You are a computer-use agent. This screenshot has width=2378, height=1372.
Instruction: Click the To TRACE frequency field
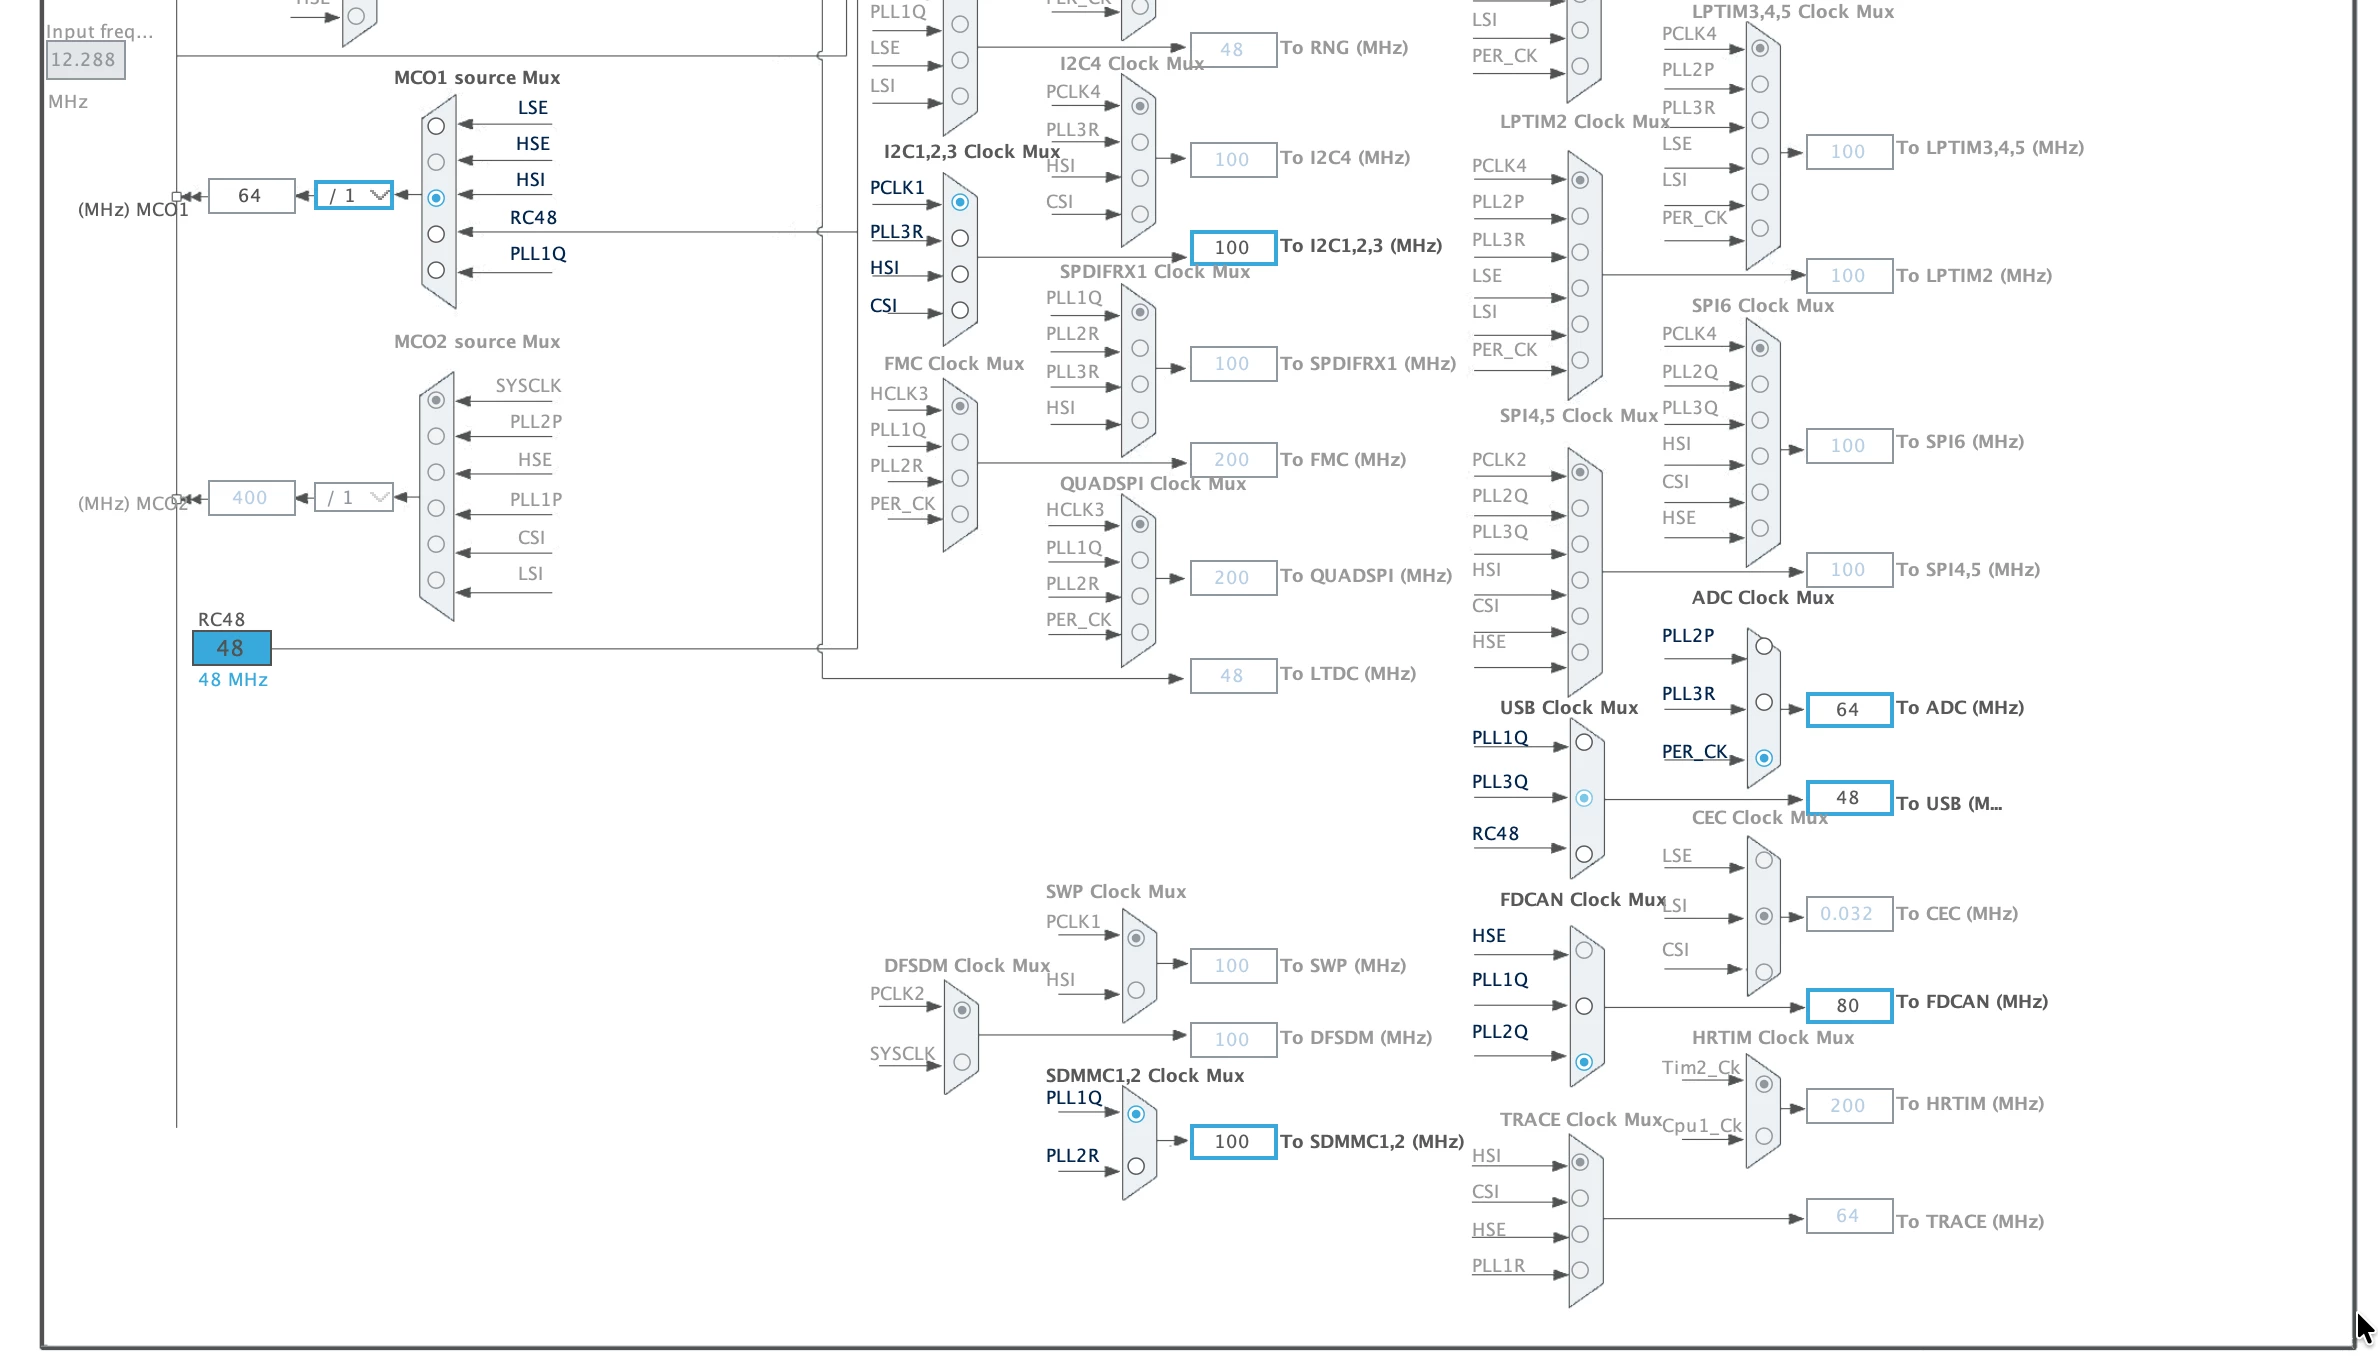(1849, 1215)
